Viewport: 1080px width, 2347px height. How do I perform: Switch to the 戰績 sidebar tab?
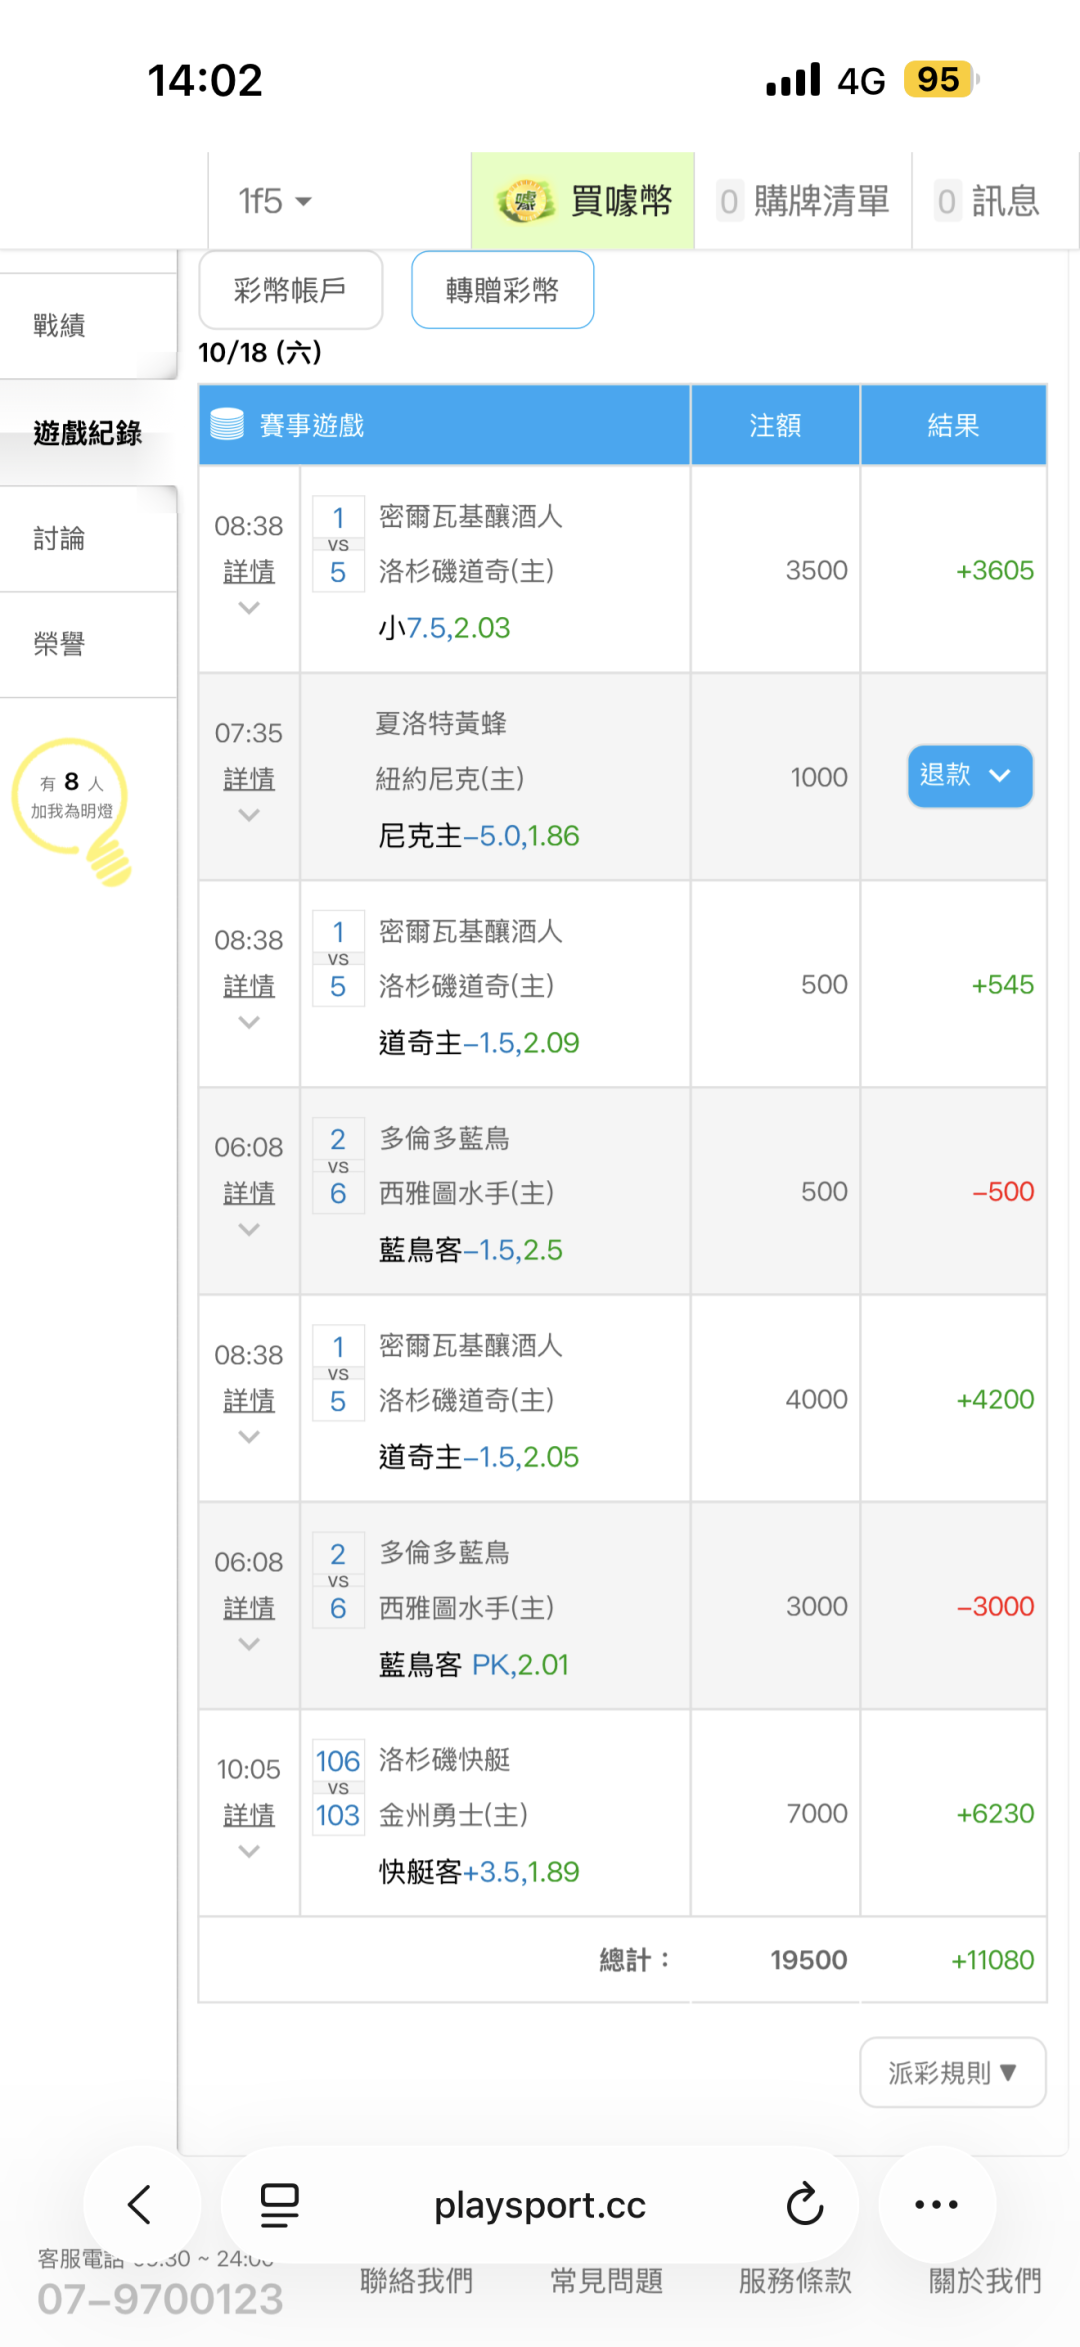point(60,326)
